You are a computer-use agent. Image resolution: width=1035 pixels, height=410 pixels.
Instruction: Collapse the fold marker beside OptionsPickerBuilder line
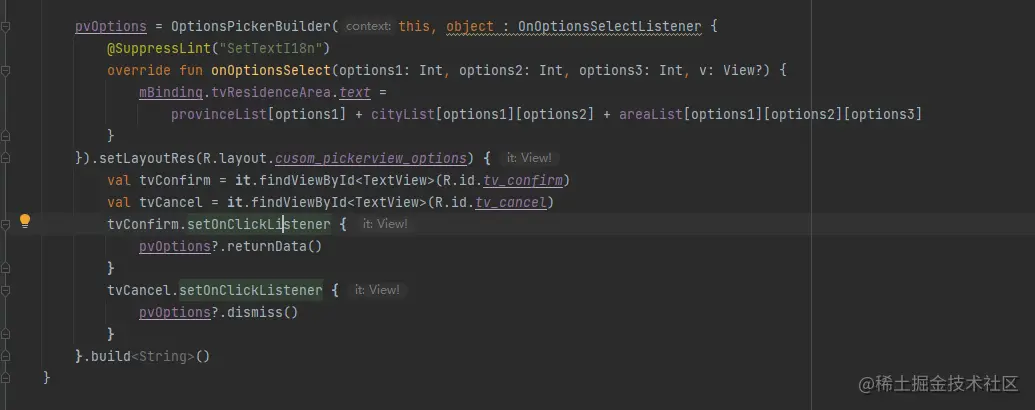click(5, 26)
